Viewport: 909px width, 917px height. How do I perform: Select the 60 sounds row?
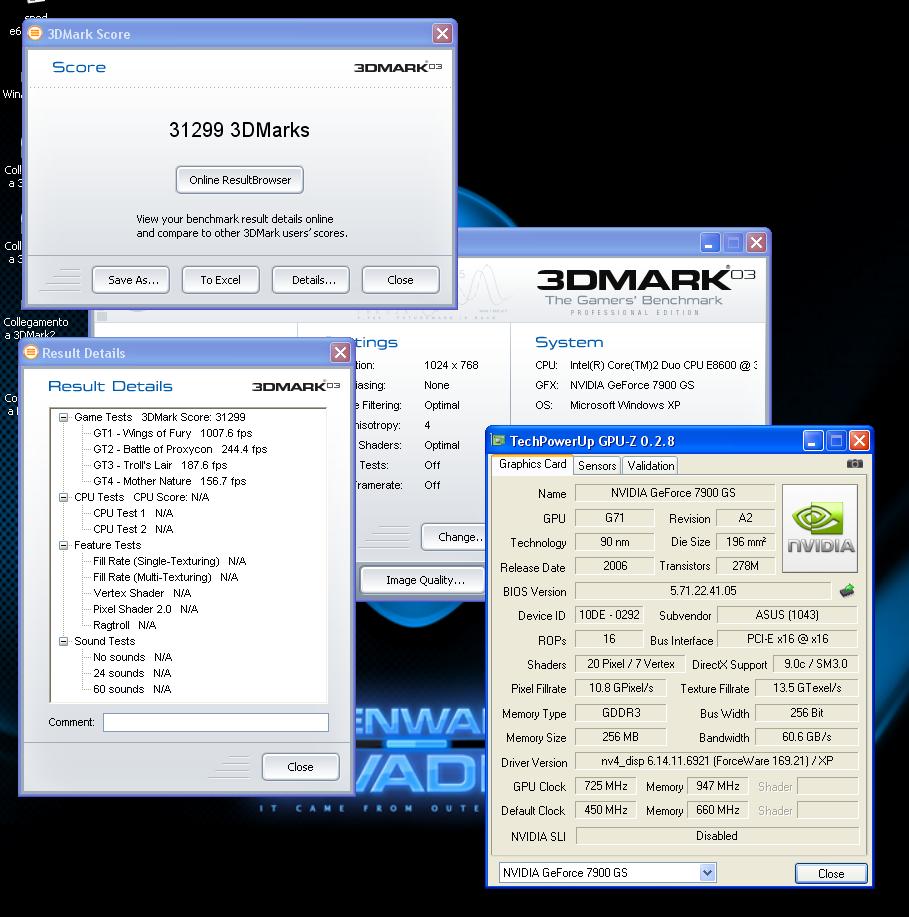click(x=132, y=690)
